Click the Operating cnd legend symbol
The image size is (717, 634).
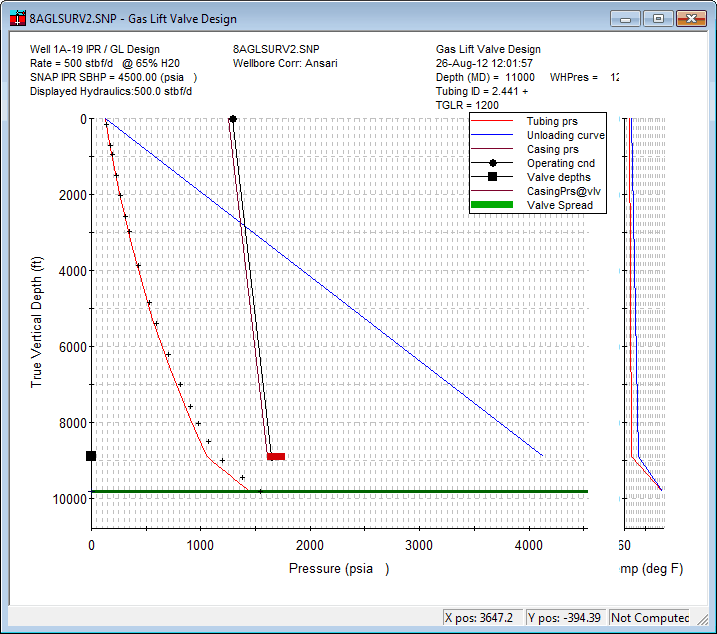[x=493, y=163]
